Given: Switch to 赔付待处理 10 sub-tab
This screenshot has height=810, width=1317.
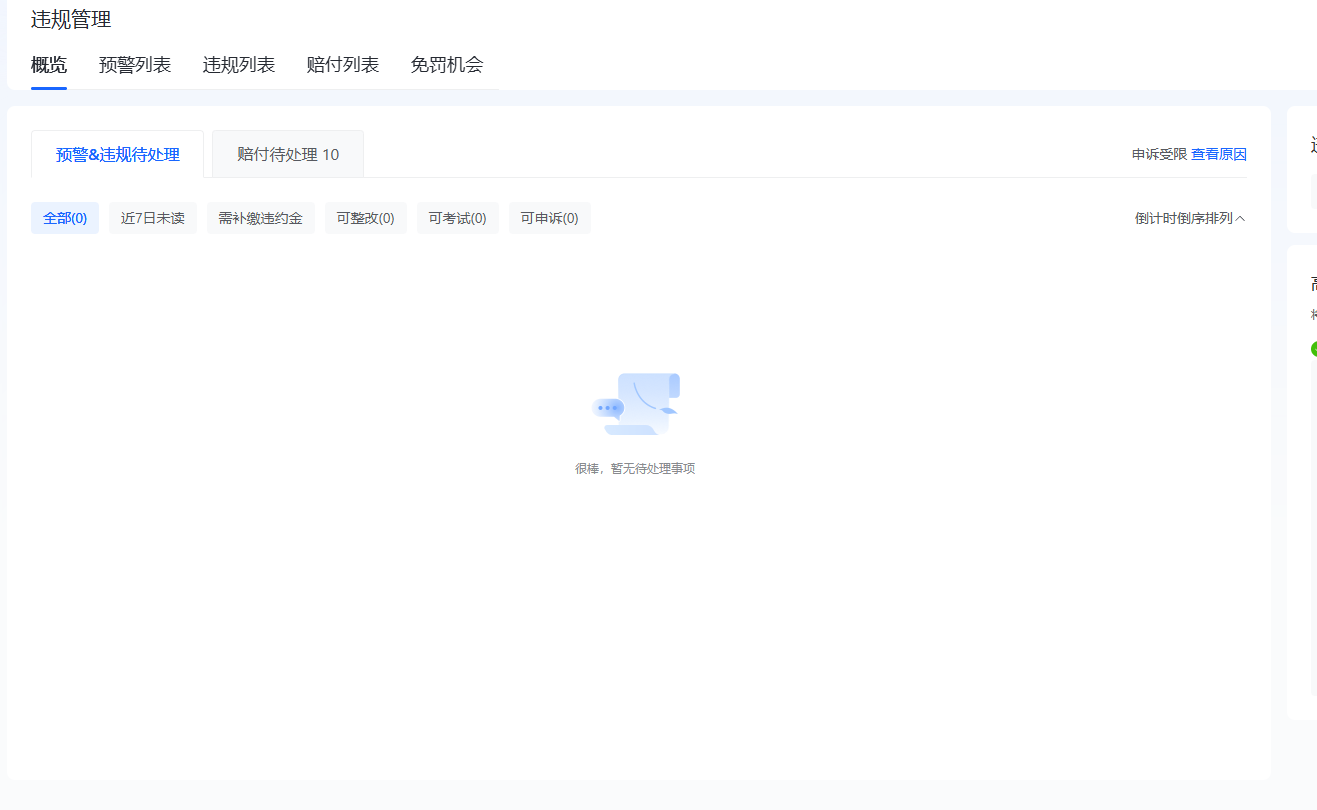Looking at the screenshot, I should (288, 155).
